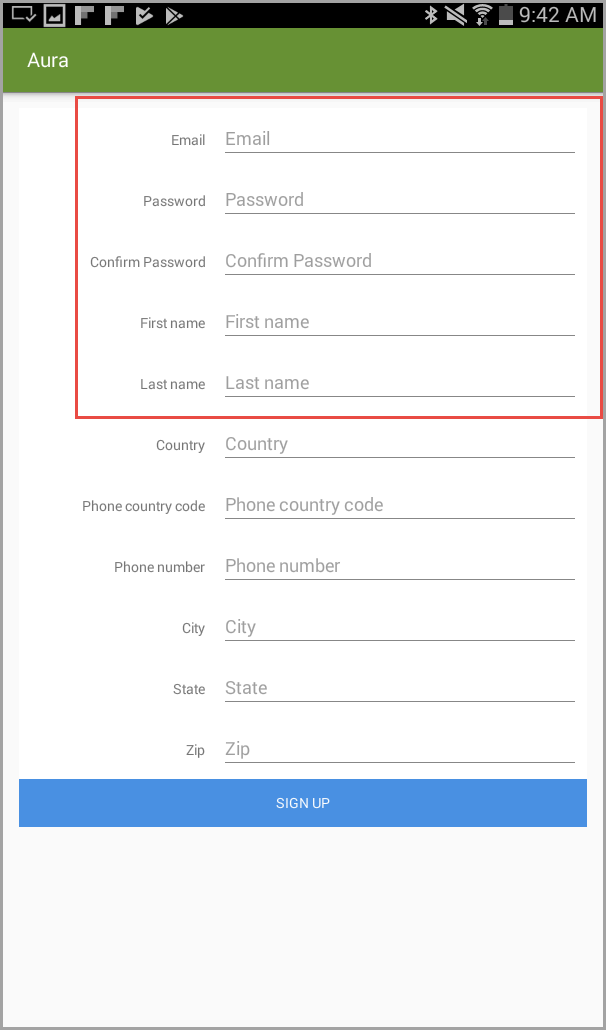Tap the Bluetooth icon in status bar

pos(431,15)
